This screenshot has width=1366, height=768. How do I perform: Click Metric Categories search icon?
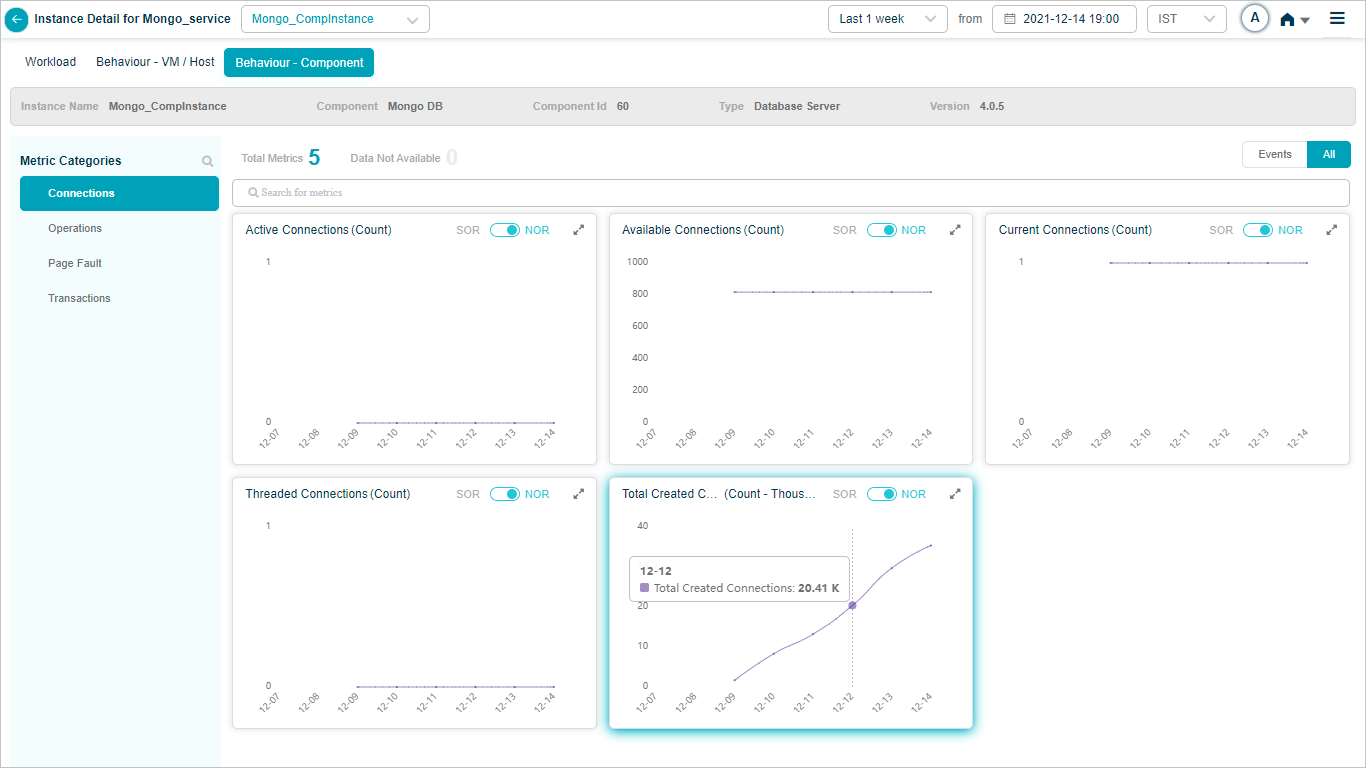[x=207, y=161]
